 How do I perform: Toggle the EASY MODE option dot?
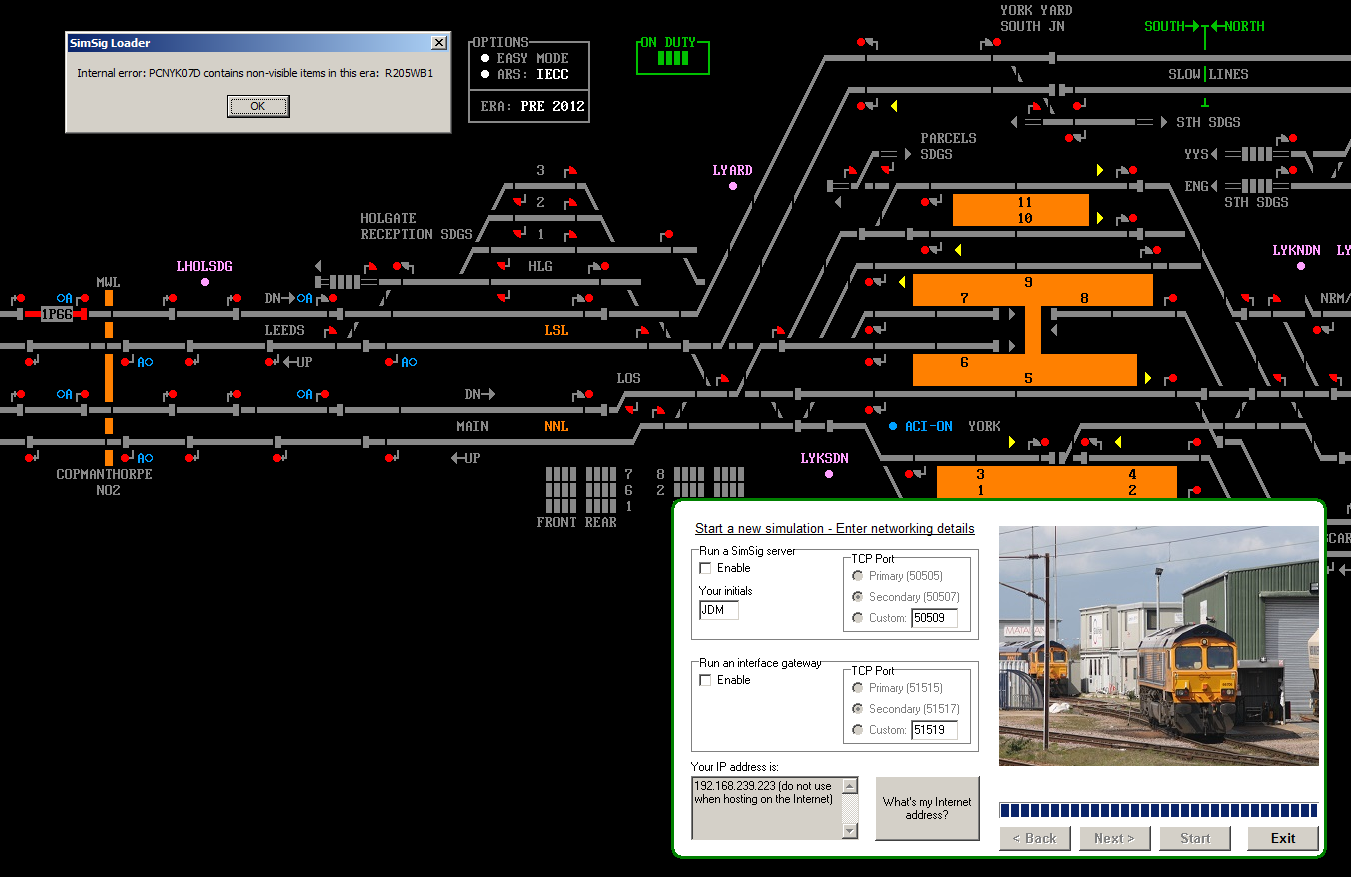click(485, 58)
